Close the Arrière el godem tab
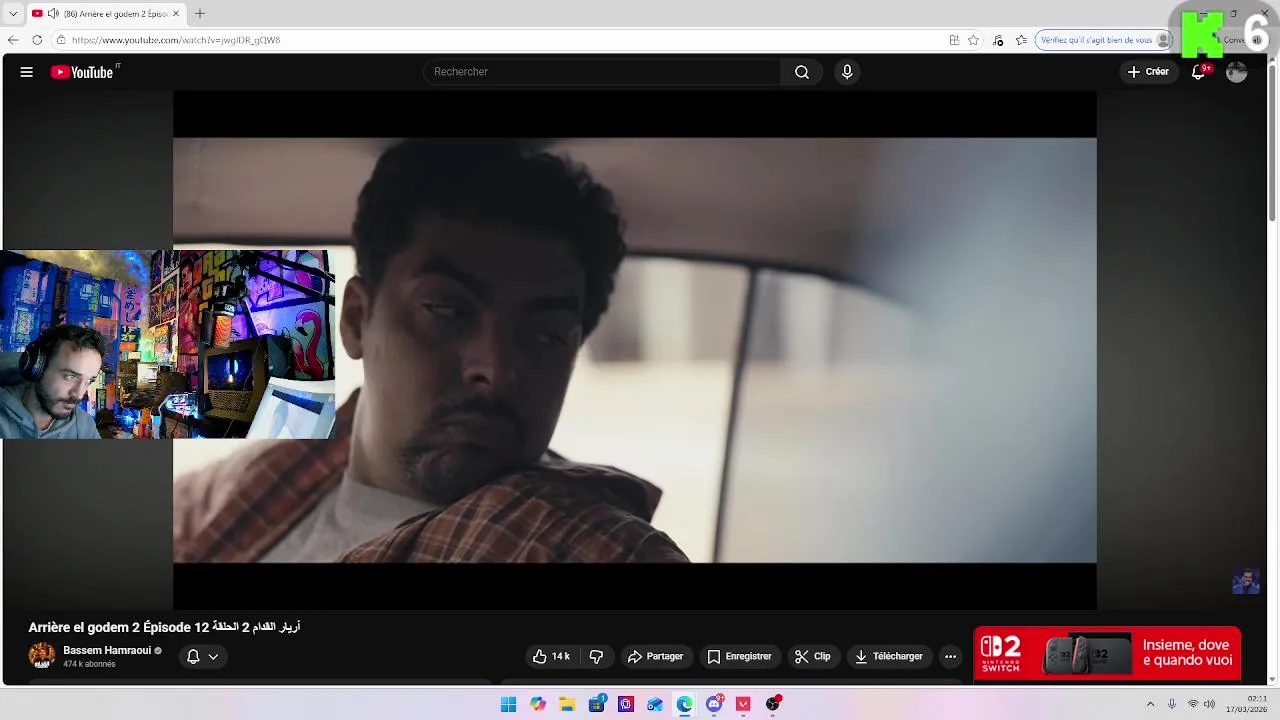 176,14
